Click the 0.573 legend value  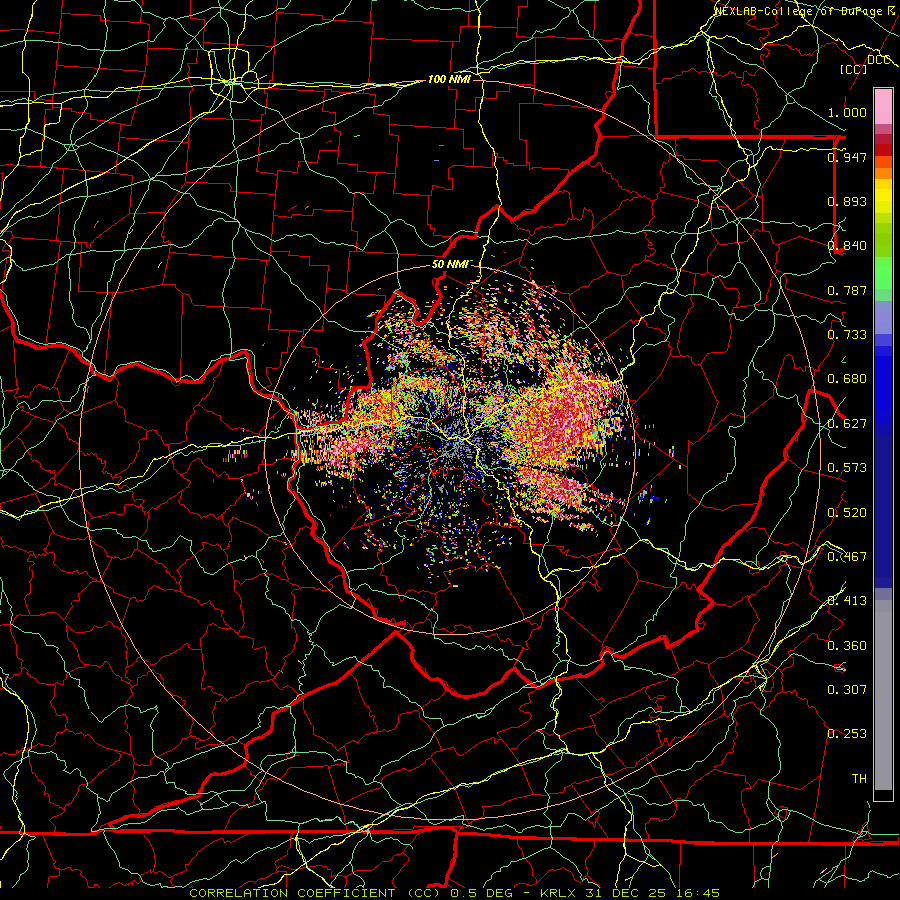[847, 468]
